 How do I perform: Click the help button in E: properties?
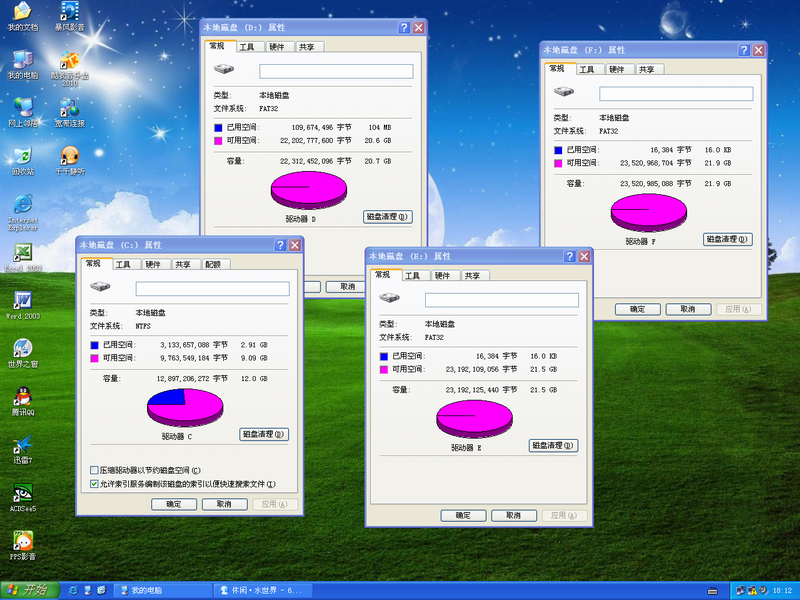point(570,256)
